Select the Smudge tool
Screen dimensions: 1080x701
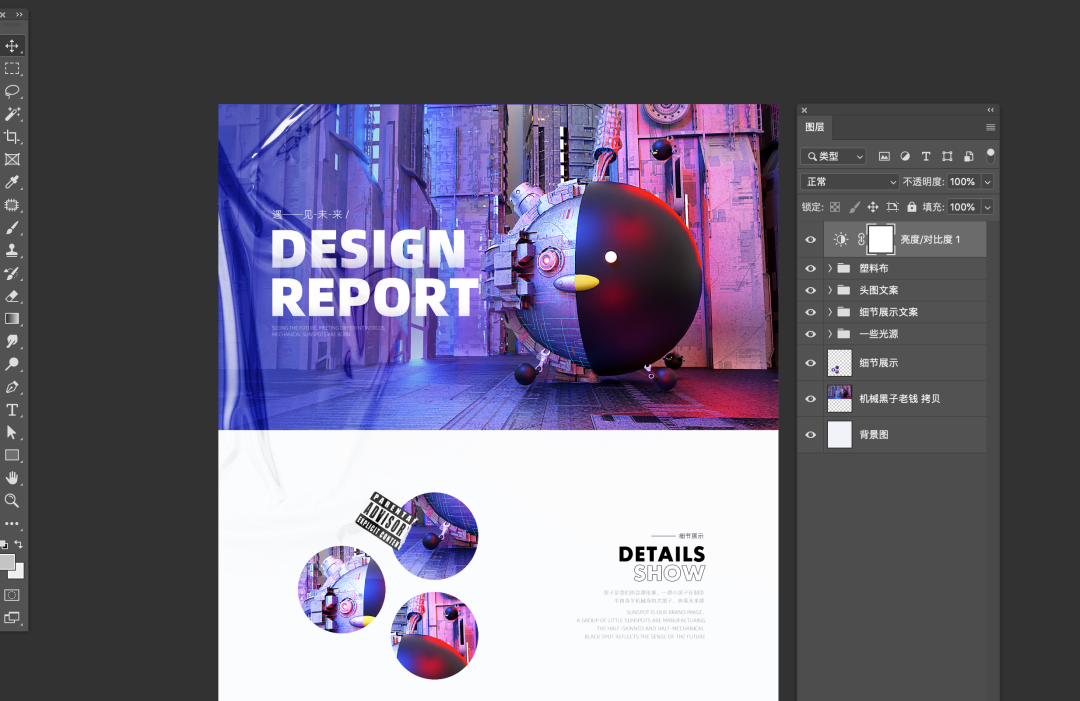(x=12, y=341)
